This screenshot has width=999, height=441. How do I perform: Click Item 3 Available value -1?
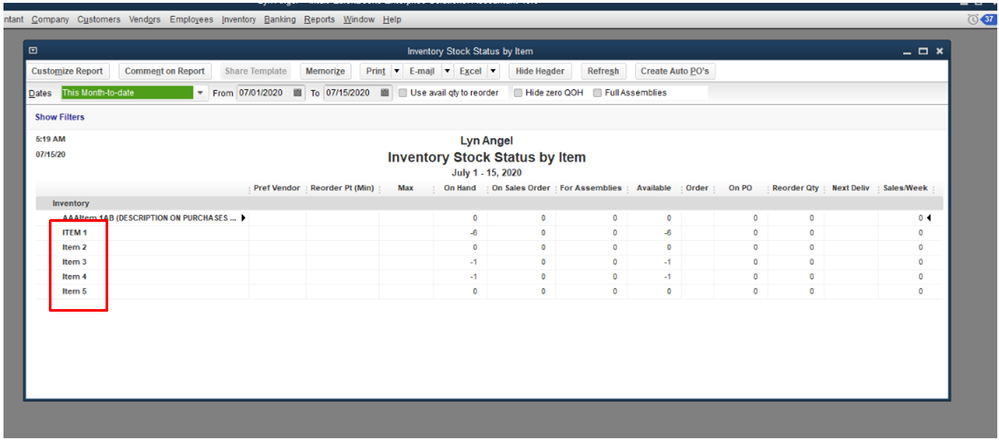667,262
